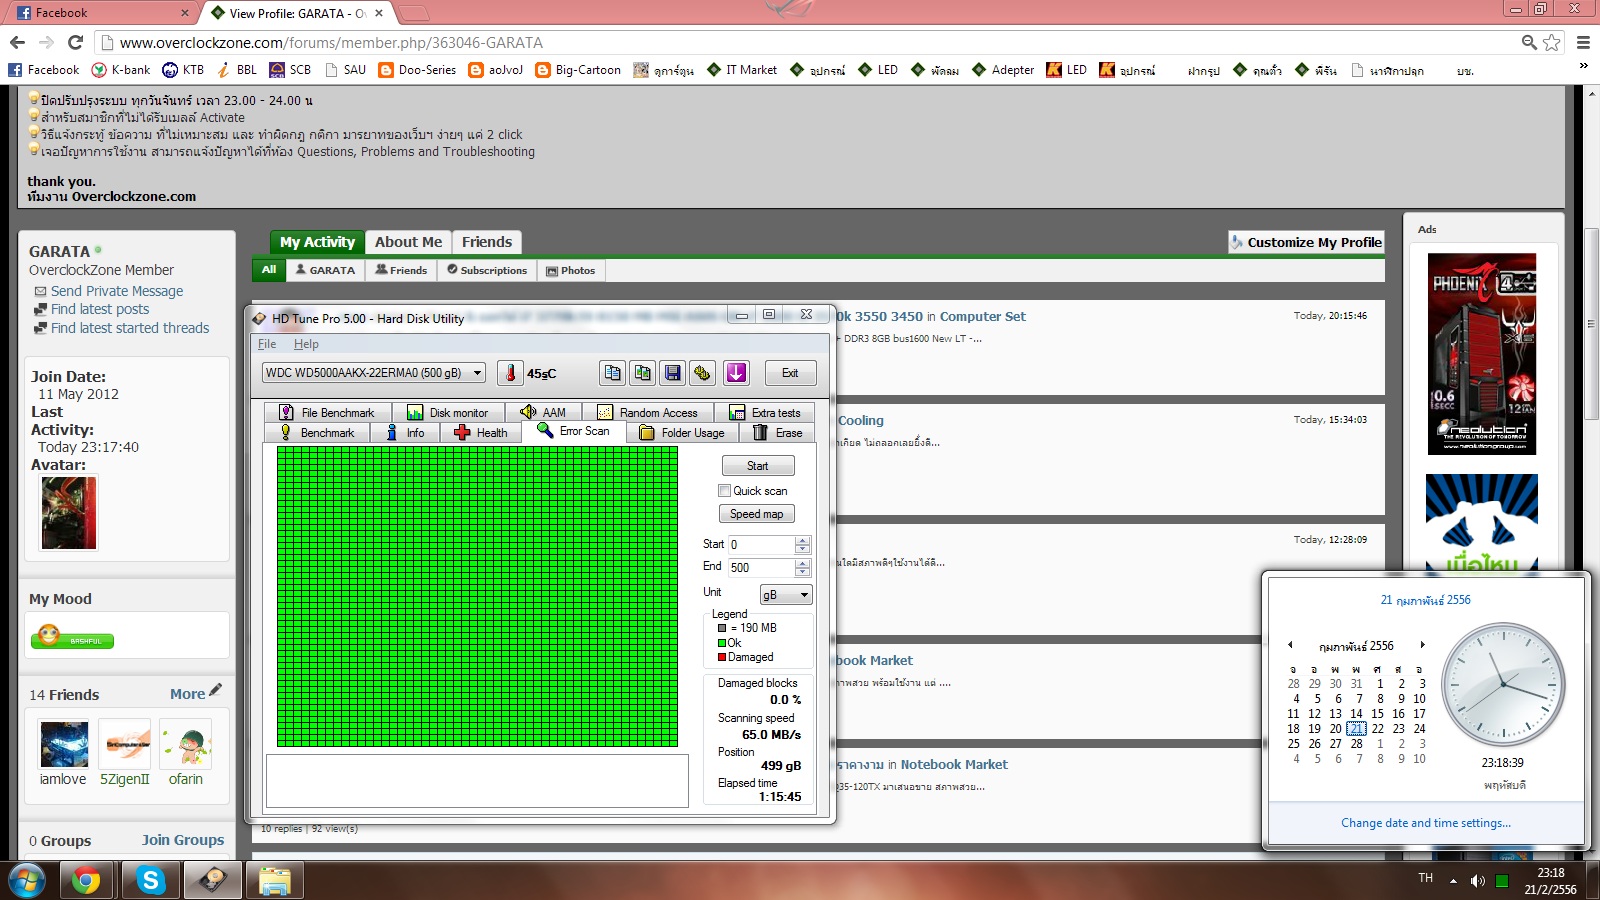1600x900 pixels.
Task: Switch to the Erase tab
Action: [777, 433]
